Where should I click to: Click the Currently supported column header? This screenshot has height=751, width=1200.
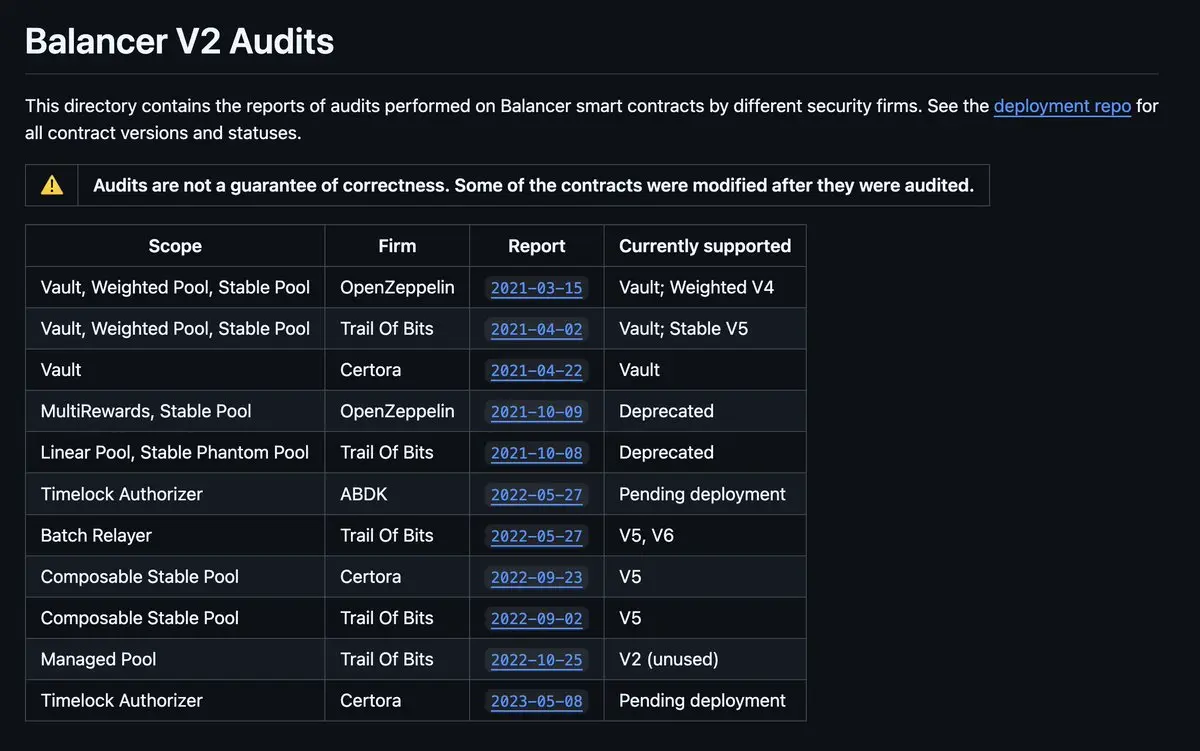point(705,246)
